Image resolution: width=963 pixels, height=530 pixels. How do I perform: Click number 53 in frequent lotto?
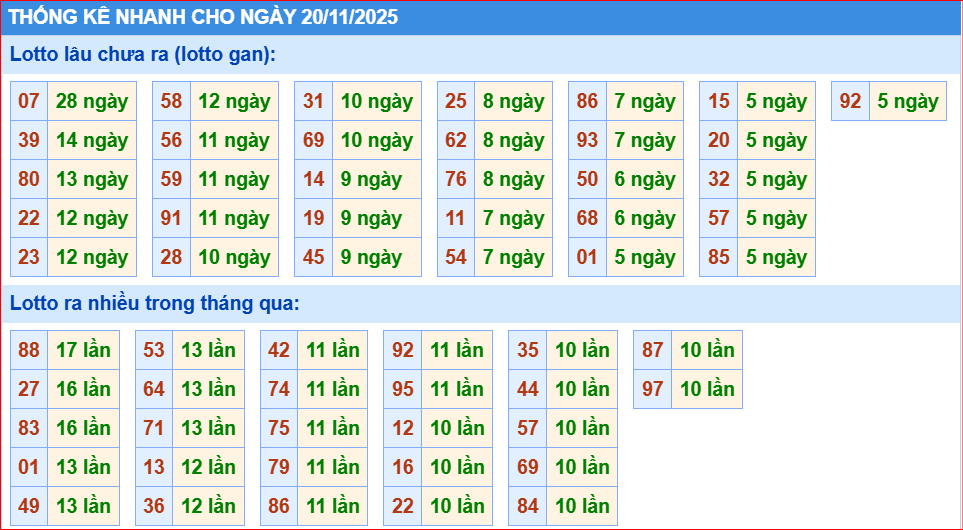pos(154,351)
